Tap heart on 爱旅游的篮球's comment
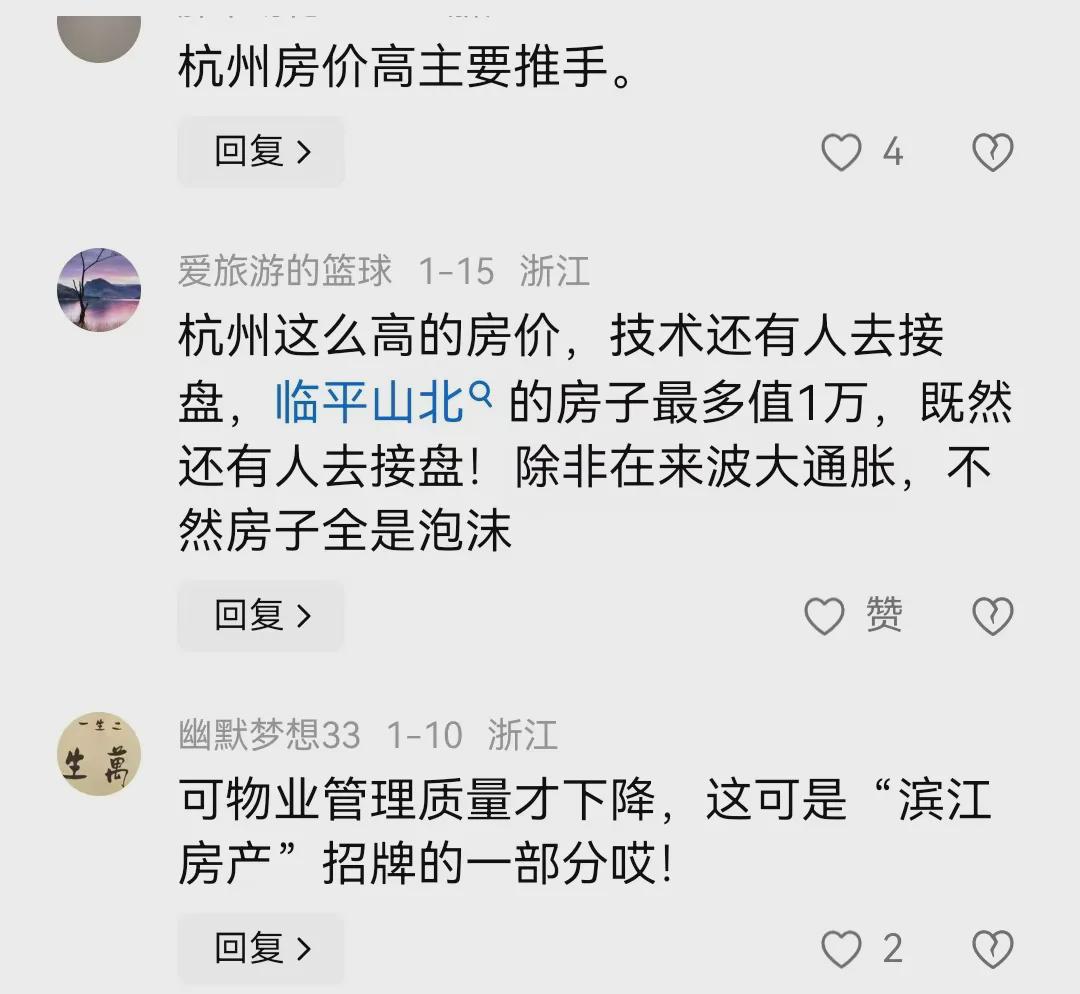The width and height of the screenshot is (1080, 994). coord(824,616)
